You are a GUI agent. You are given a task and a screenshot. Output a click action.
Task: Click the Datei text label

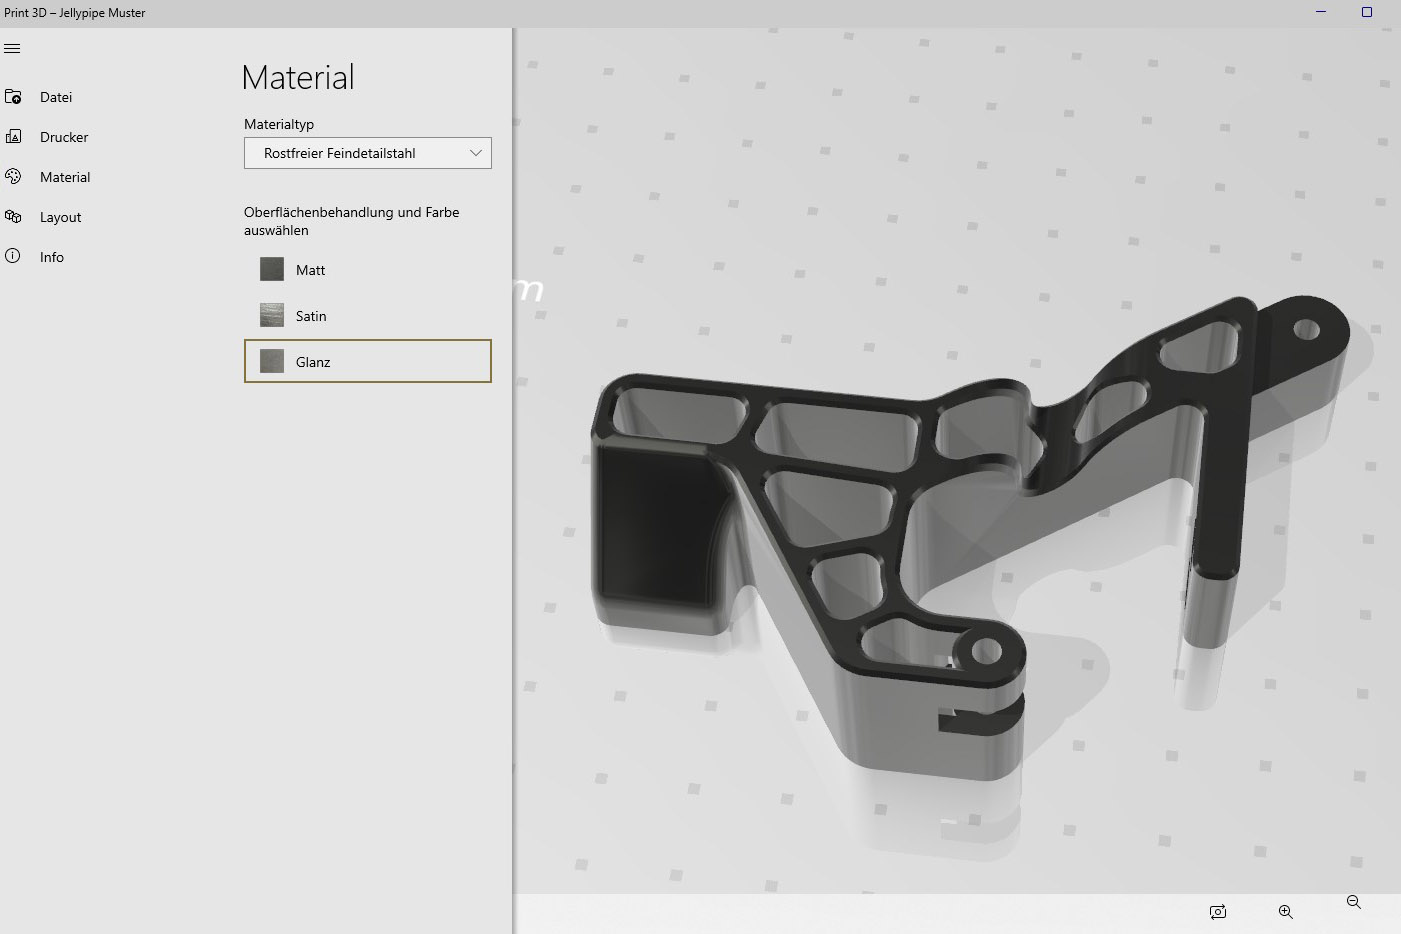click(56, 97)
